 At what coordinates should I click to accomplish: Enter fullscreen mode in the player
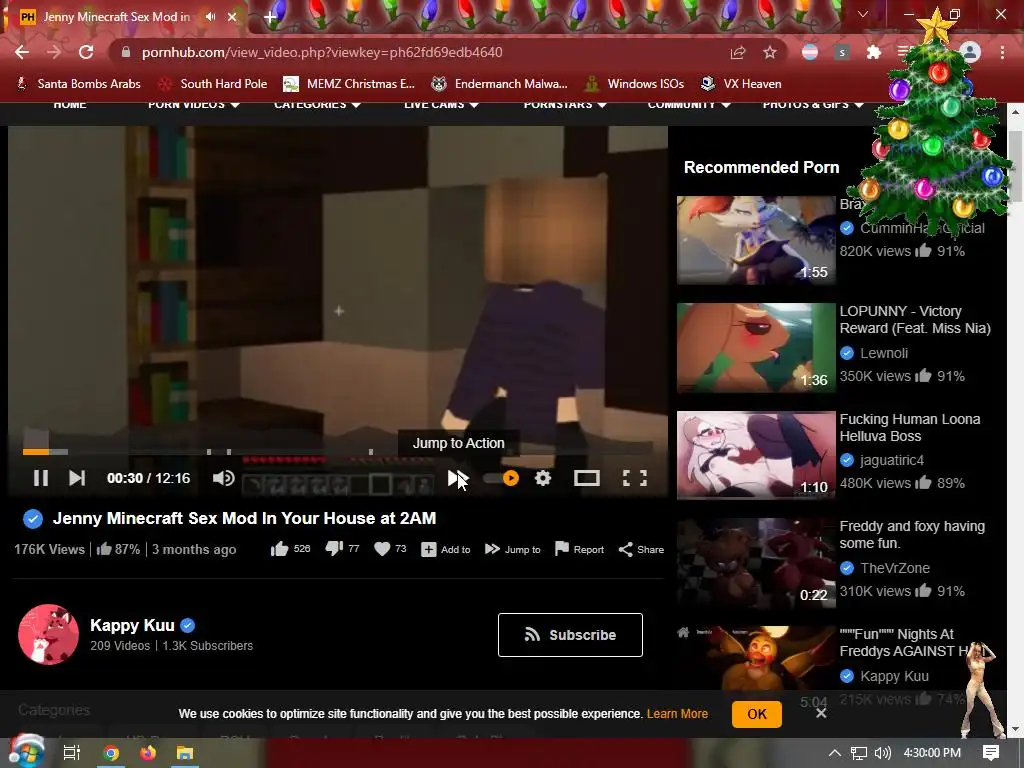[635, 478]
